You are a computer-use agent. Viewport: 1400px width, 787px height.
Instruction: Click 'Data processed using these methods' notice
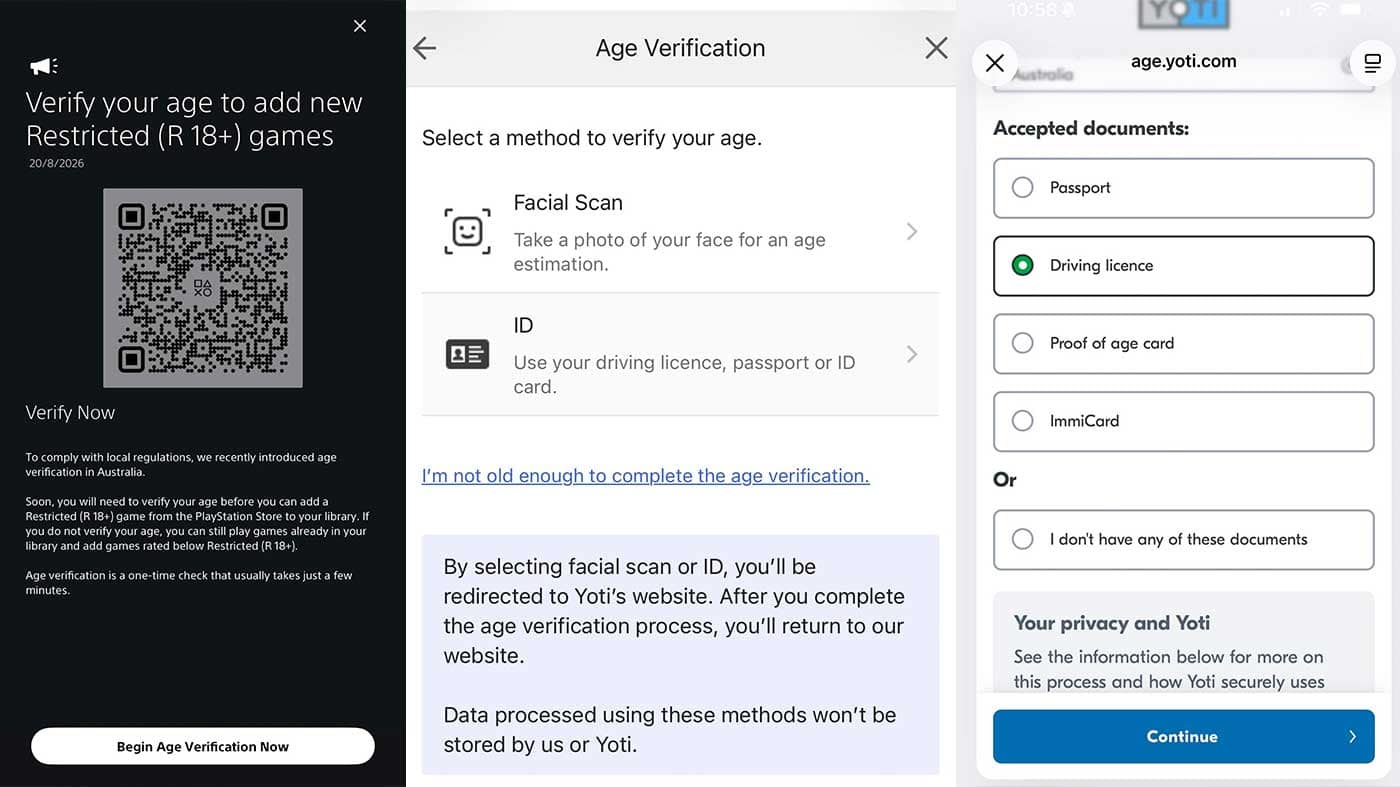tap(670, 730)
